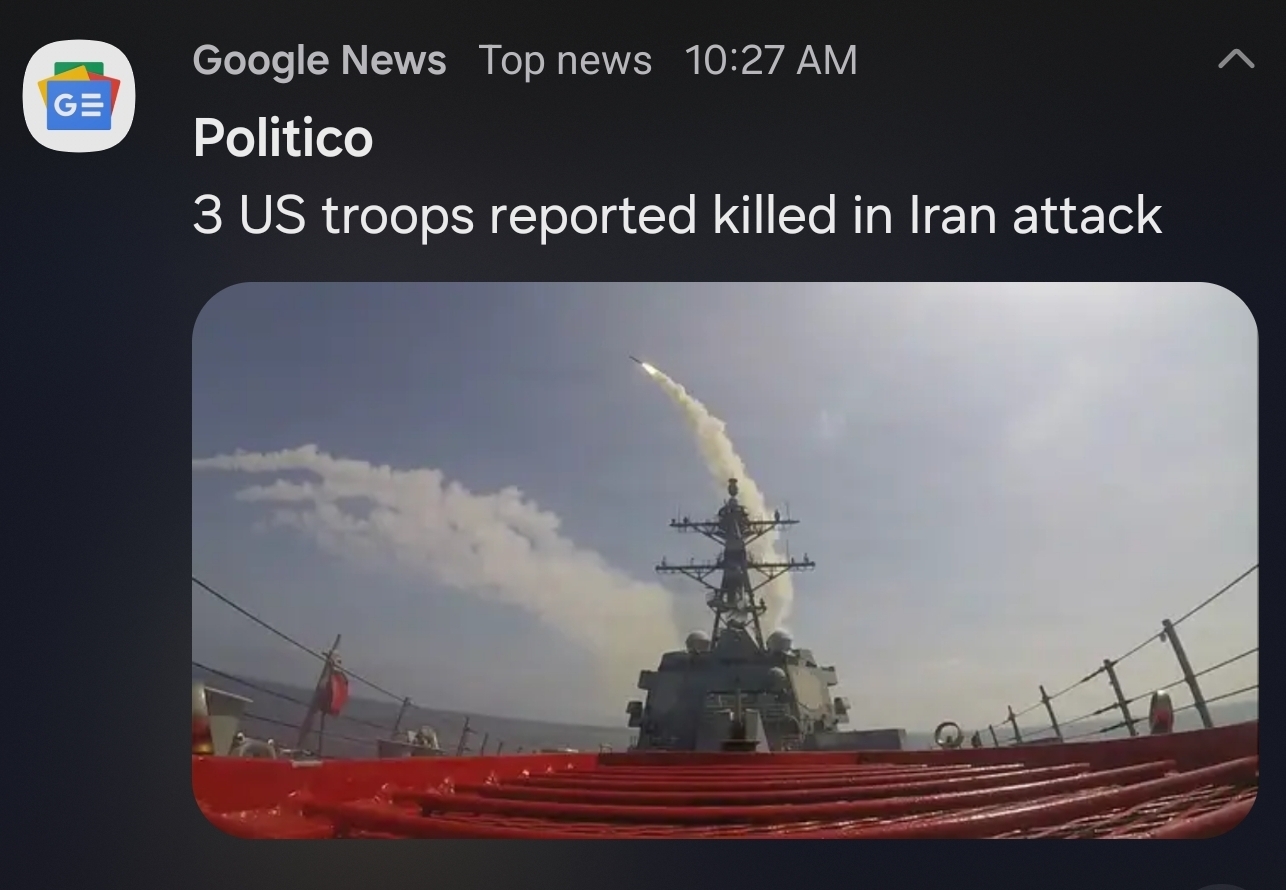The height and width of the screenshot is (890, 1286).
Task: Open the warship missile launch thumbnail
Action: coord(725,560)
